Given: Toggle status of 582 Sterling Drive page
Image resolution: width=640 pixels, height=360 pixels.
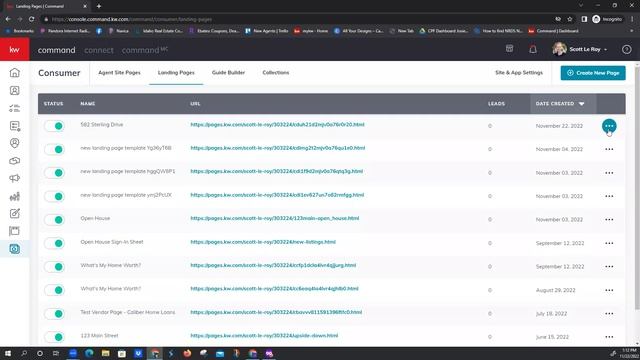Looking at the screenshot, I should 54,126.
